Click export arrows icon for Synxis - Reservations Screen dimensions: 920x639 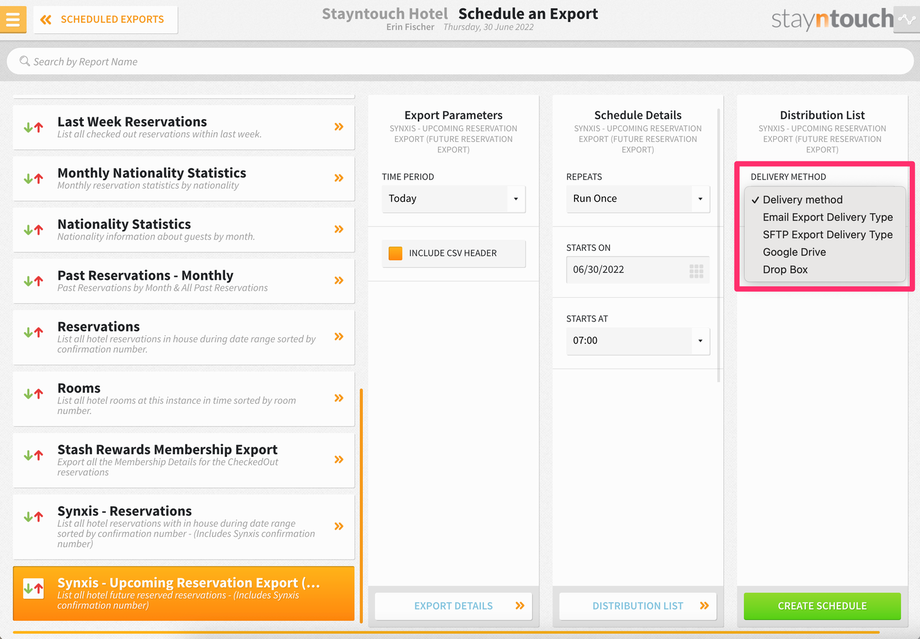point(33,516)
